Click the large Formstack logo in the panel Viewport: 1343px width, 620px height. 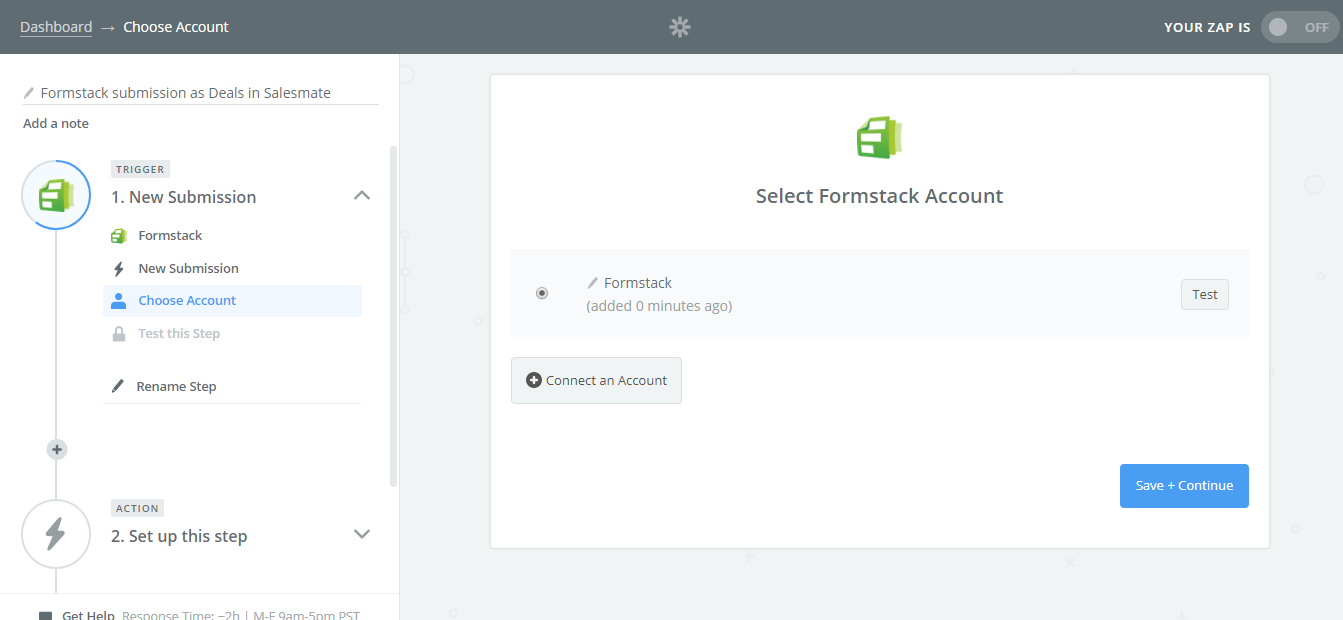tap(880, 137)
